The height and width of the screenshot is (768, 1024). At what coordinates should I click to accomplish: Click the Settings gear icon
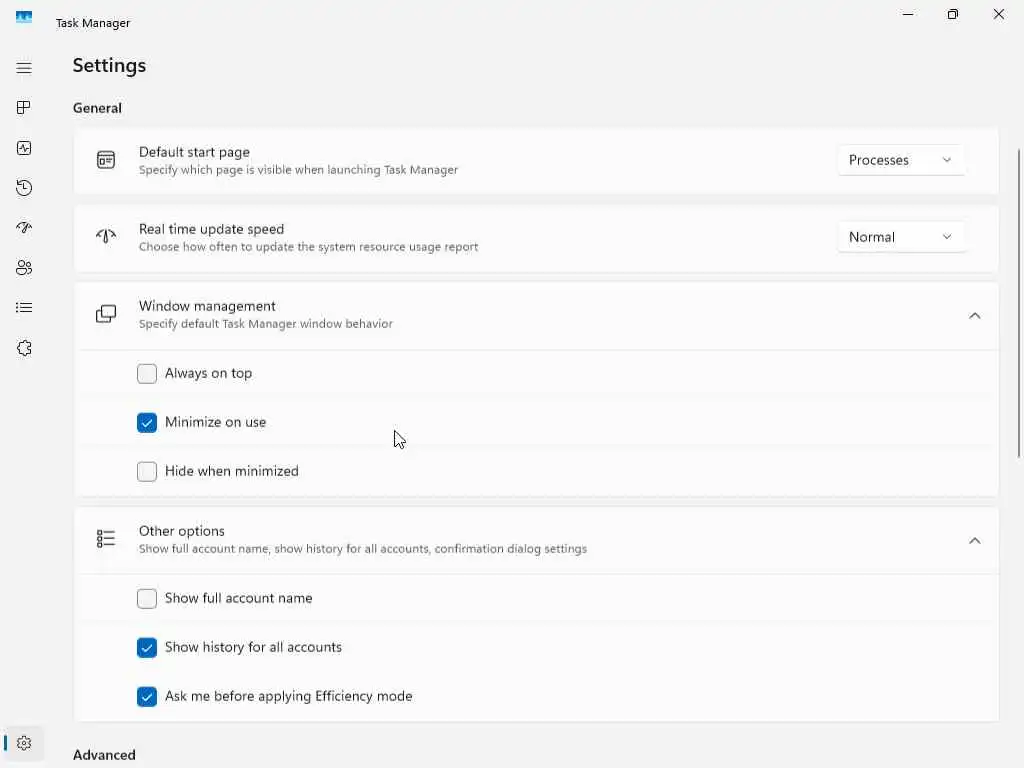click(24, 743)
